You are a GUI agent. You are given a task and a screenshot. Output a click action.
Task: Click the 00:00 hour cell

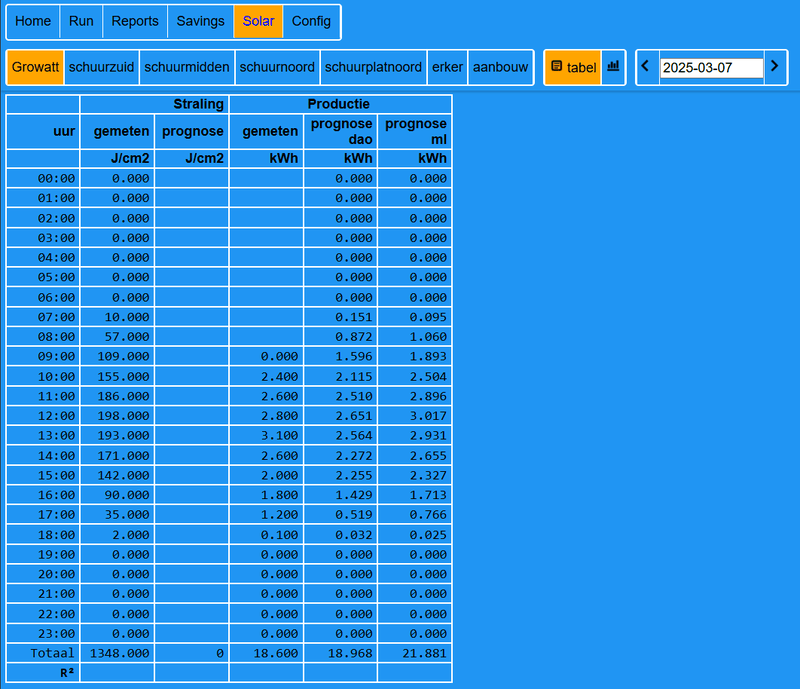tap(43, 178)
